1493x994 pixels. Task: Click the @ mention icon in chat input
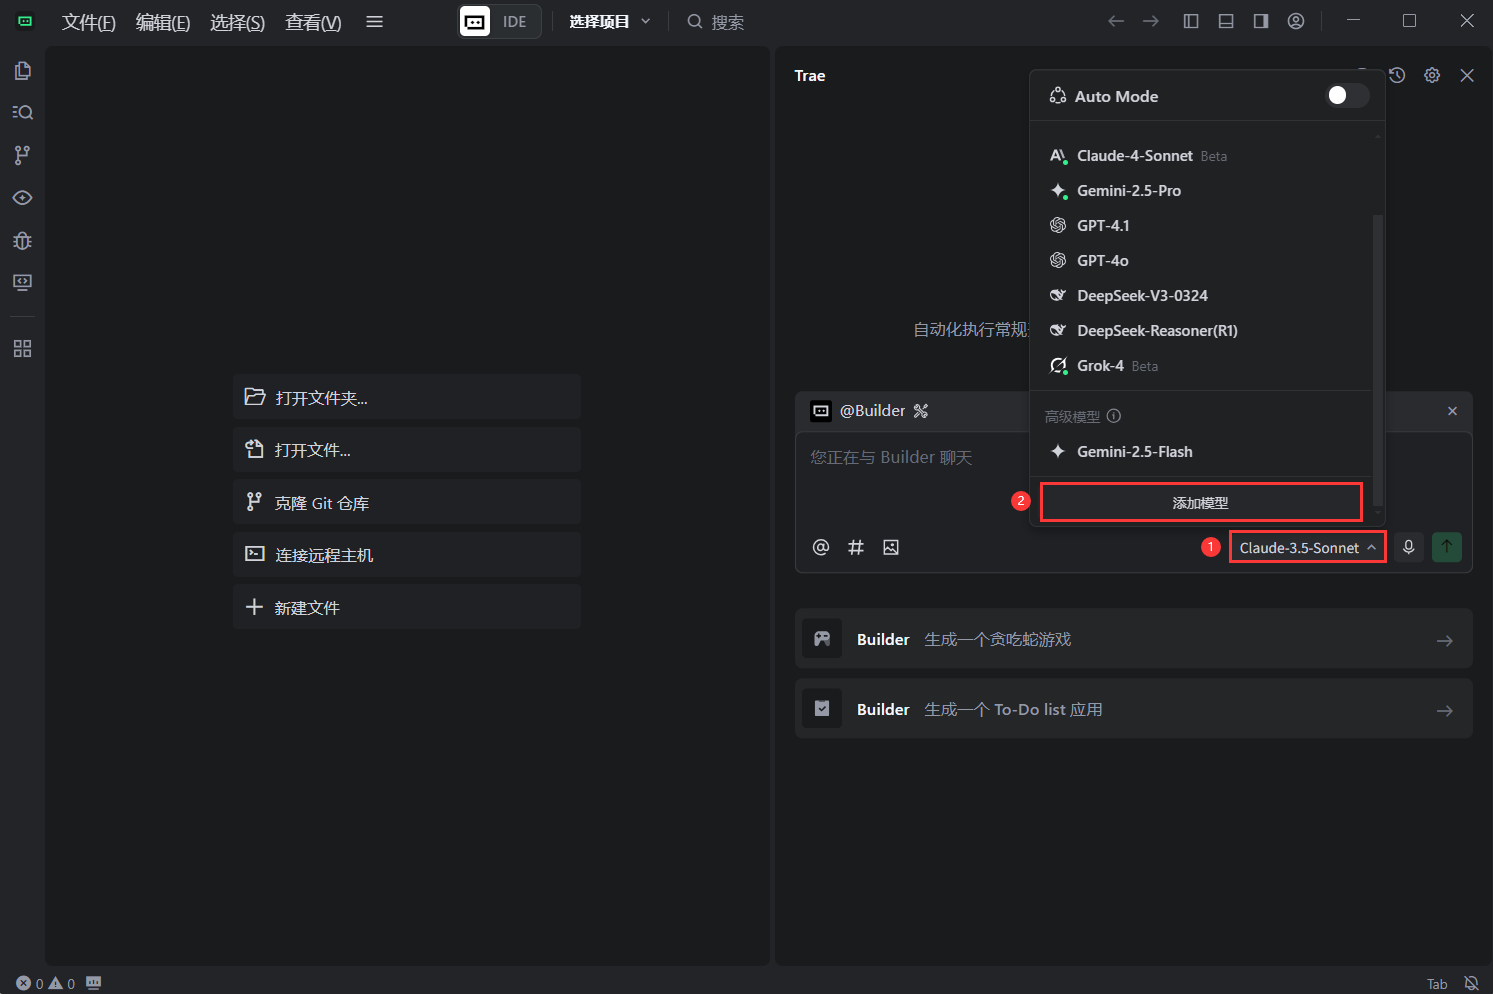point(820,547)
